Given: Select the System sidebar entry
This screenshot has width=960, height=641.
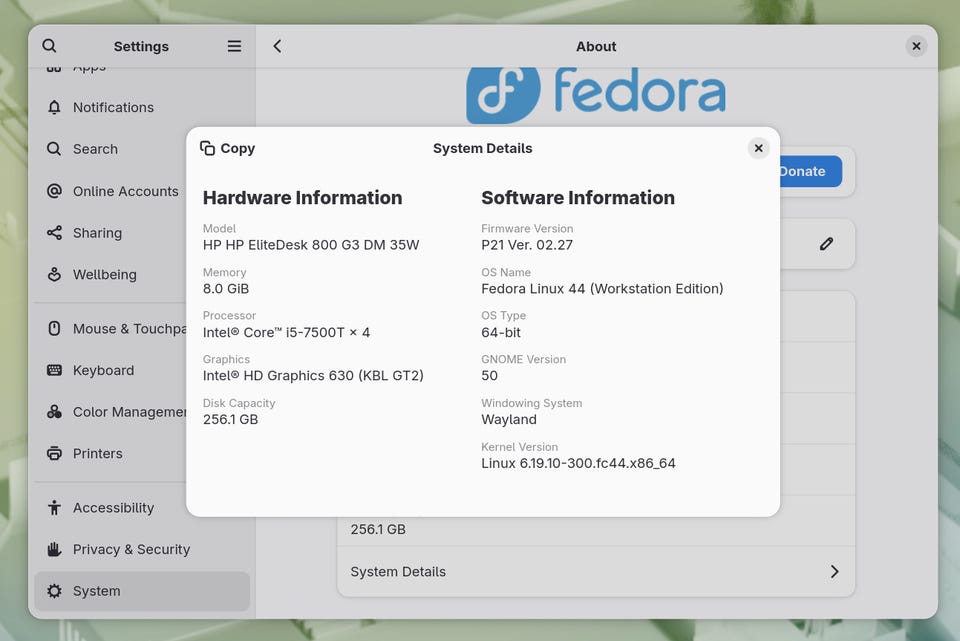Looking at the screenshot, I should 142,591.
